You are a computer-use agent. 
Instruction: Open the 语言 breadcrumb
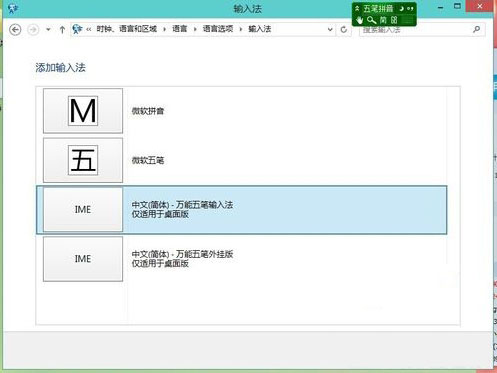coord(180,29)
